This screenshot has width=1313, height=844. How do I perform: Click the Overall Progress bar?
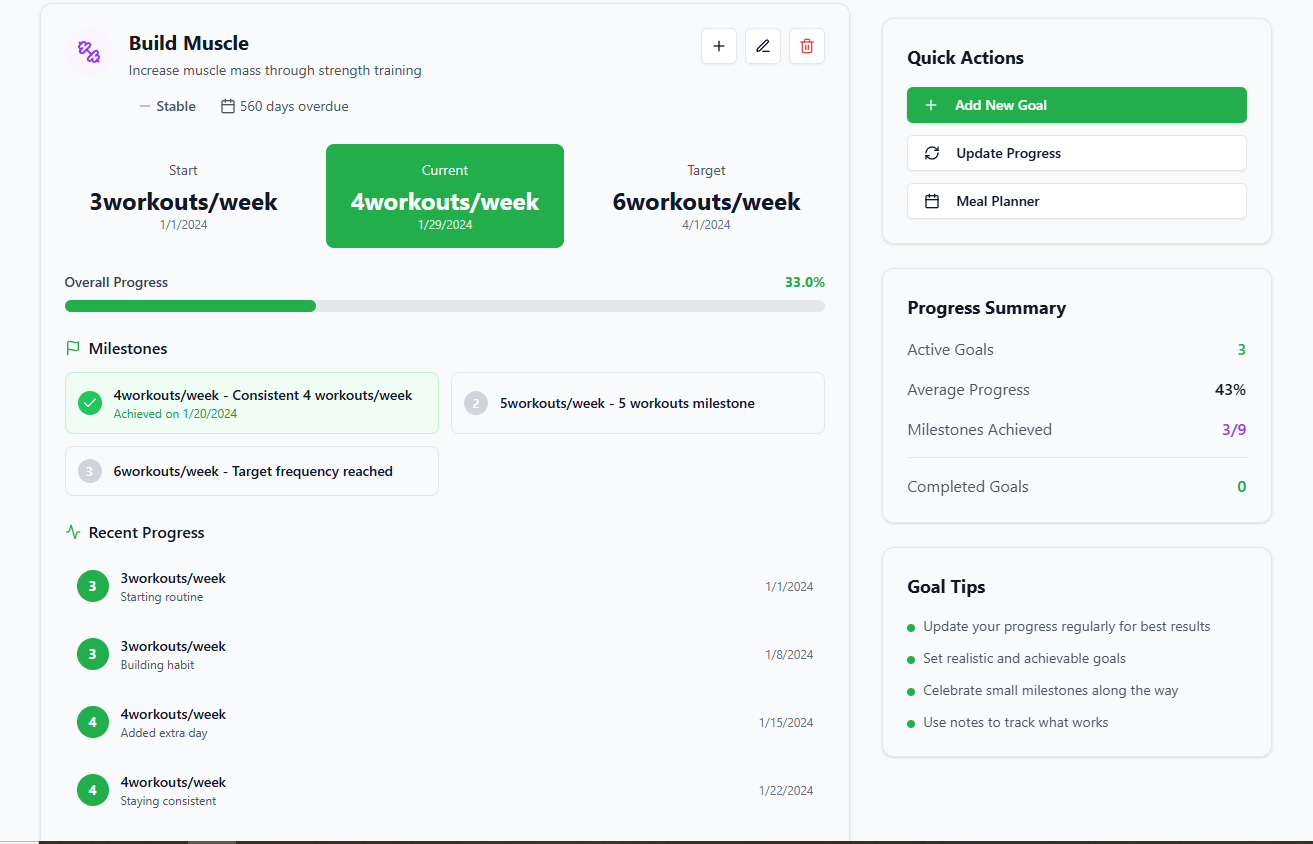click(x=444, y=306)
